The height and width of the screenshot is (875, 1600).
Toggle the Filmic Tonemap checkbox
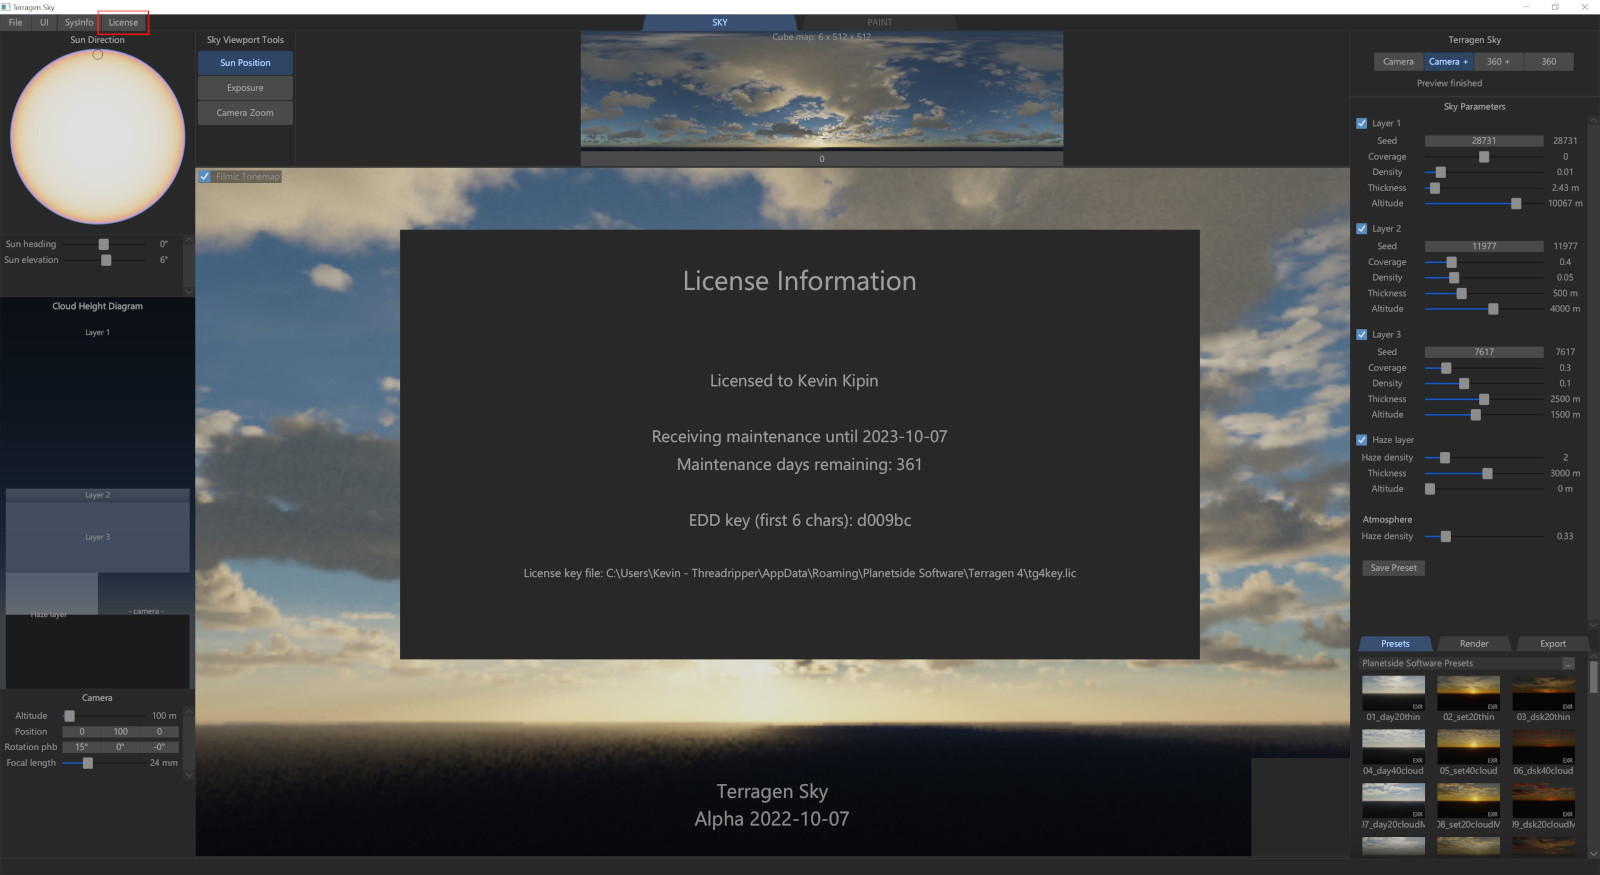point(205,177)
